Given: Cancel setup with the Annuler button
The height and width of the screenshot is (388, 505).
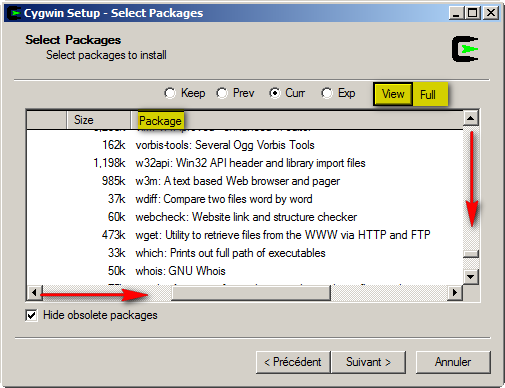Looking at the screenshot, I should [453, 362].
